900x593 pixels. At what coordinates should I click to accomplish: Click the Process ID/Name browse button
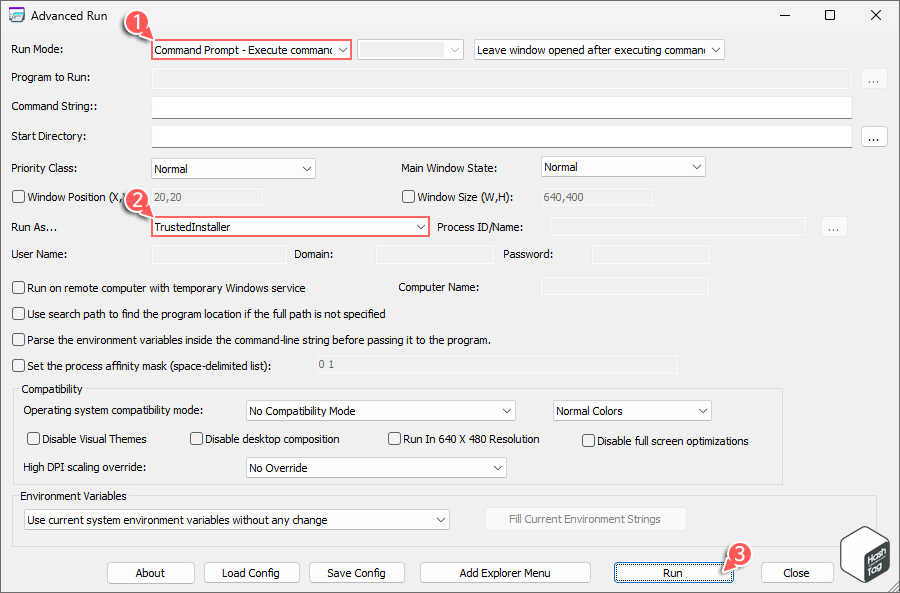tap(834, 227)
